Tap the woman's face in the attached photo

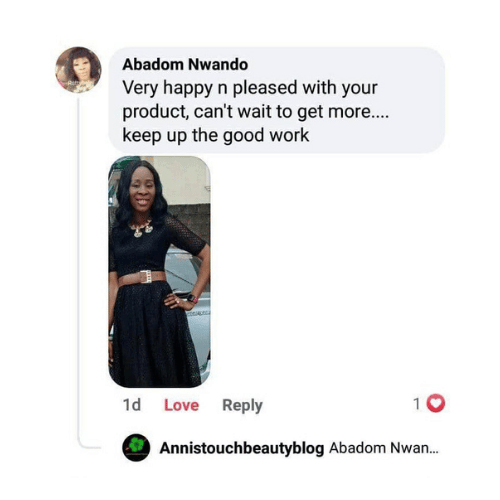click(142, 188)
